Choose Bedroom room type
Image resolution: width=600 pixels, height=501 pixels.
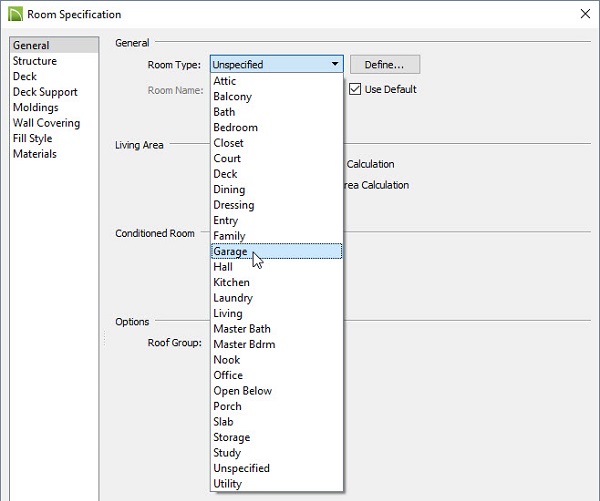pyautogui.click(x=276, y=127)
